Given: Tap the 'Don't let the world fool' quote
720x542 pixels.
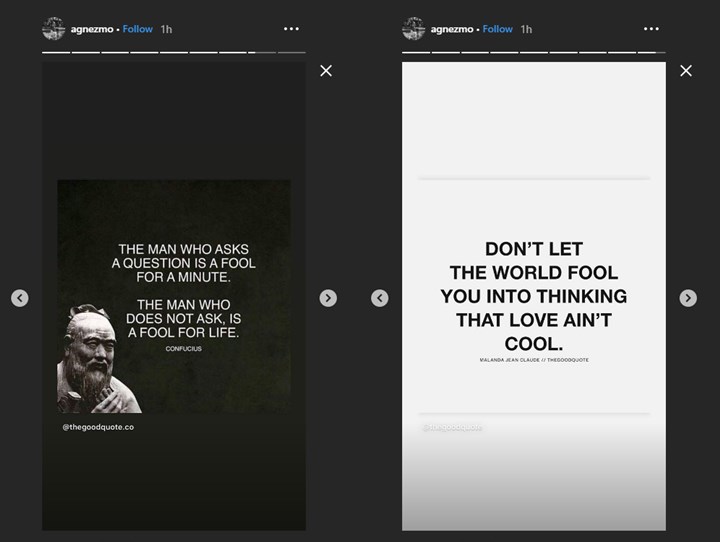Looking at the screenshot, I should (x=534, y=296).
